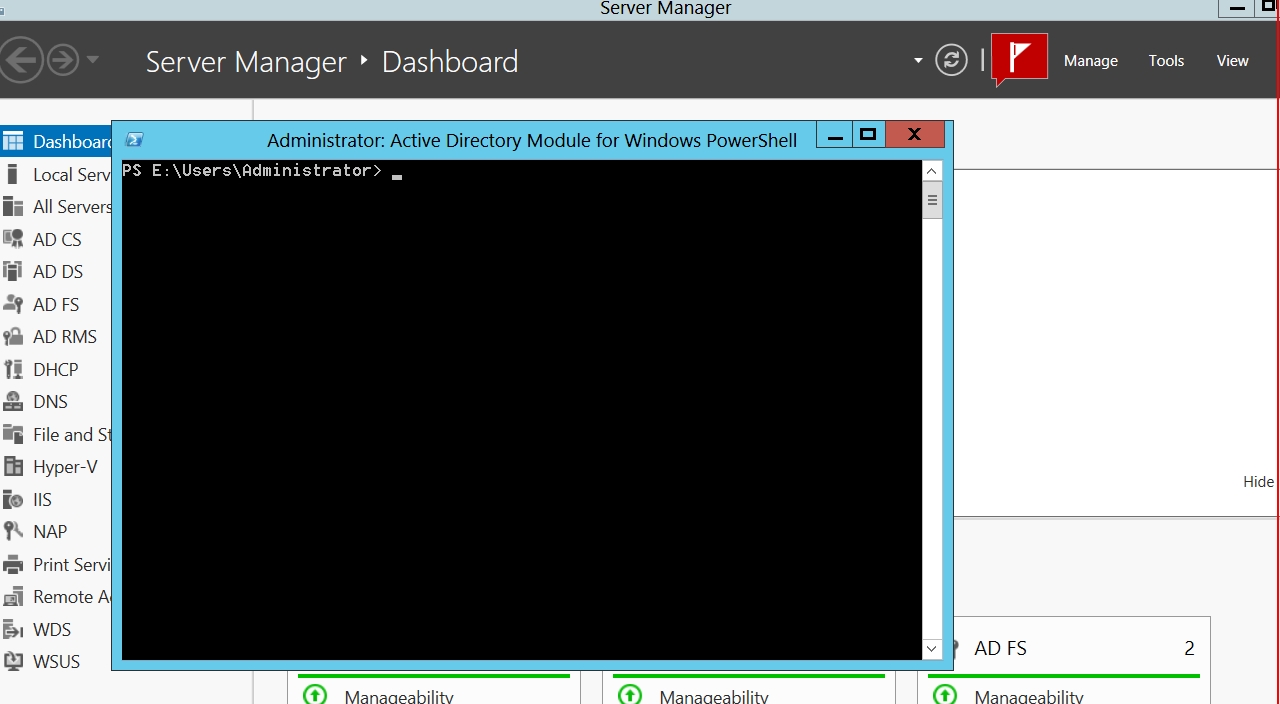This screenshot has height=704, width=1280.
Task: Open the Notifications flag
Action: point(1019,58)
